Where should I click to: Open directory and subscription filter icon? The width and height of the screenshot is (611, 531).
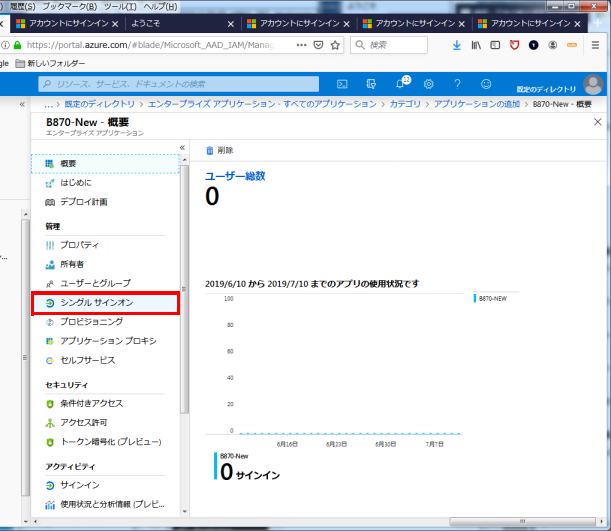[x=371, y=84]
